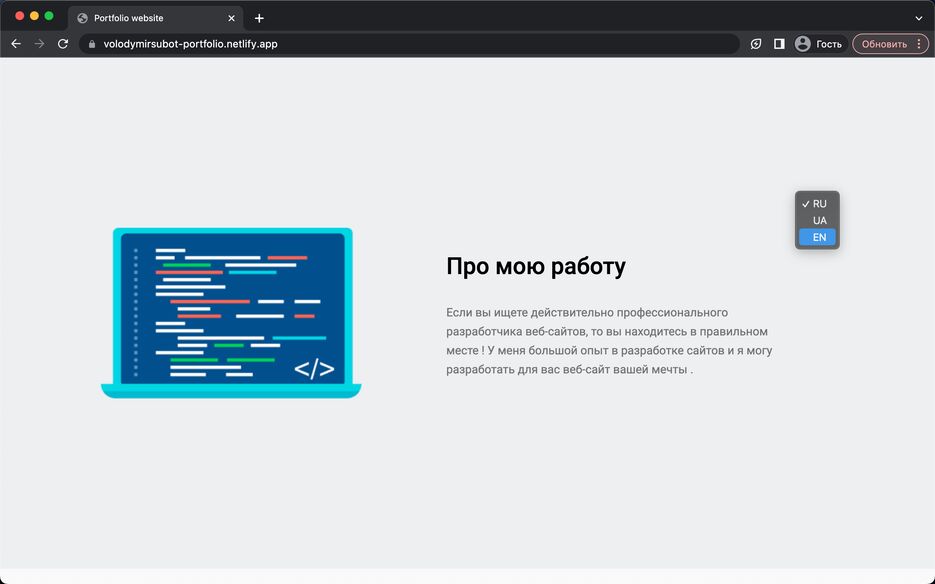Click the laptop code illustration
Screen dimensions: 935x584
230,313
